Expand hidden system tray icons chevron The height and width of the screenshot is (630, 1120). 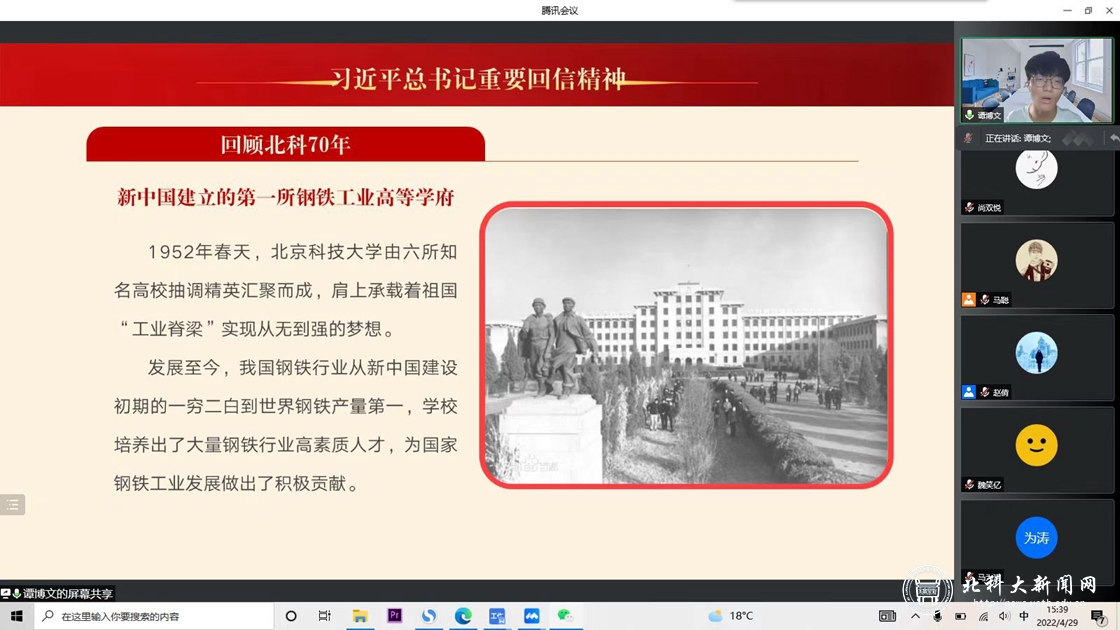tap(915, 616)
